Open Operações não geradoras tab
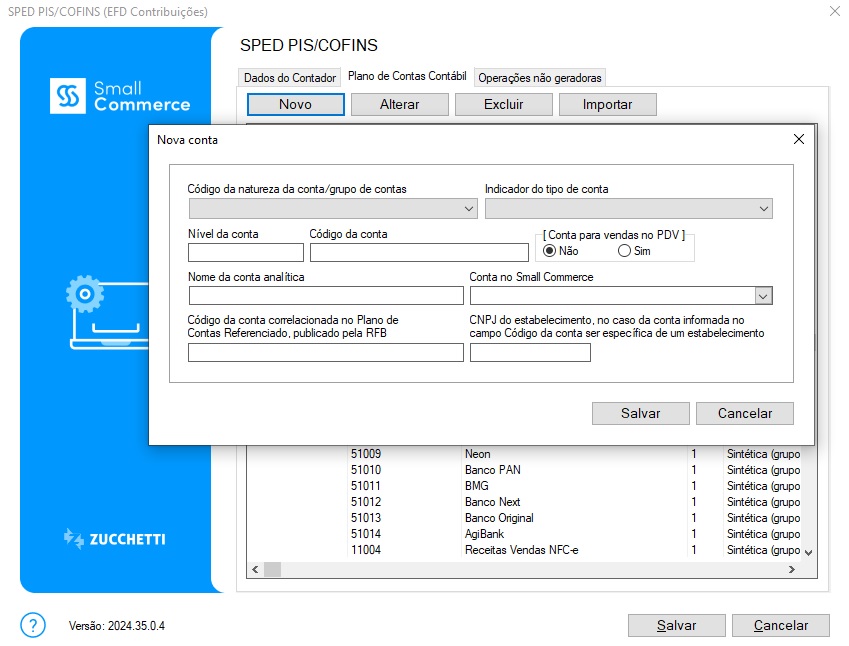 click(540, 78)
